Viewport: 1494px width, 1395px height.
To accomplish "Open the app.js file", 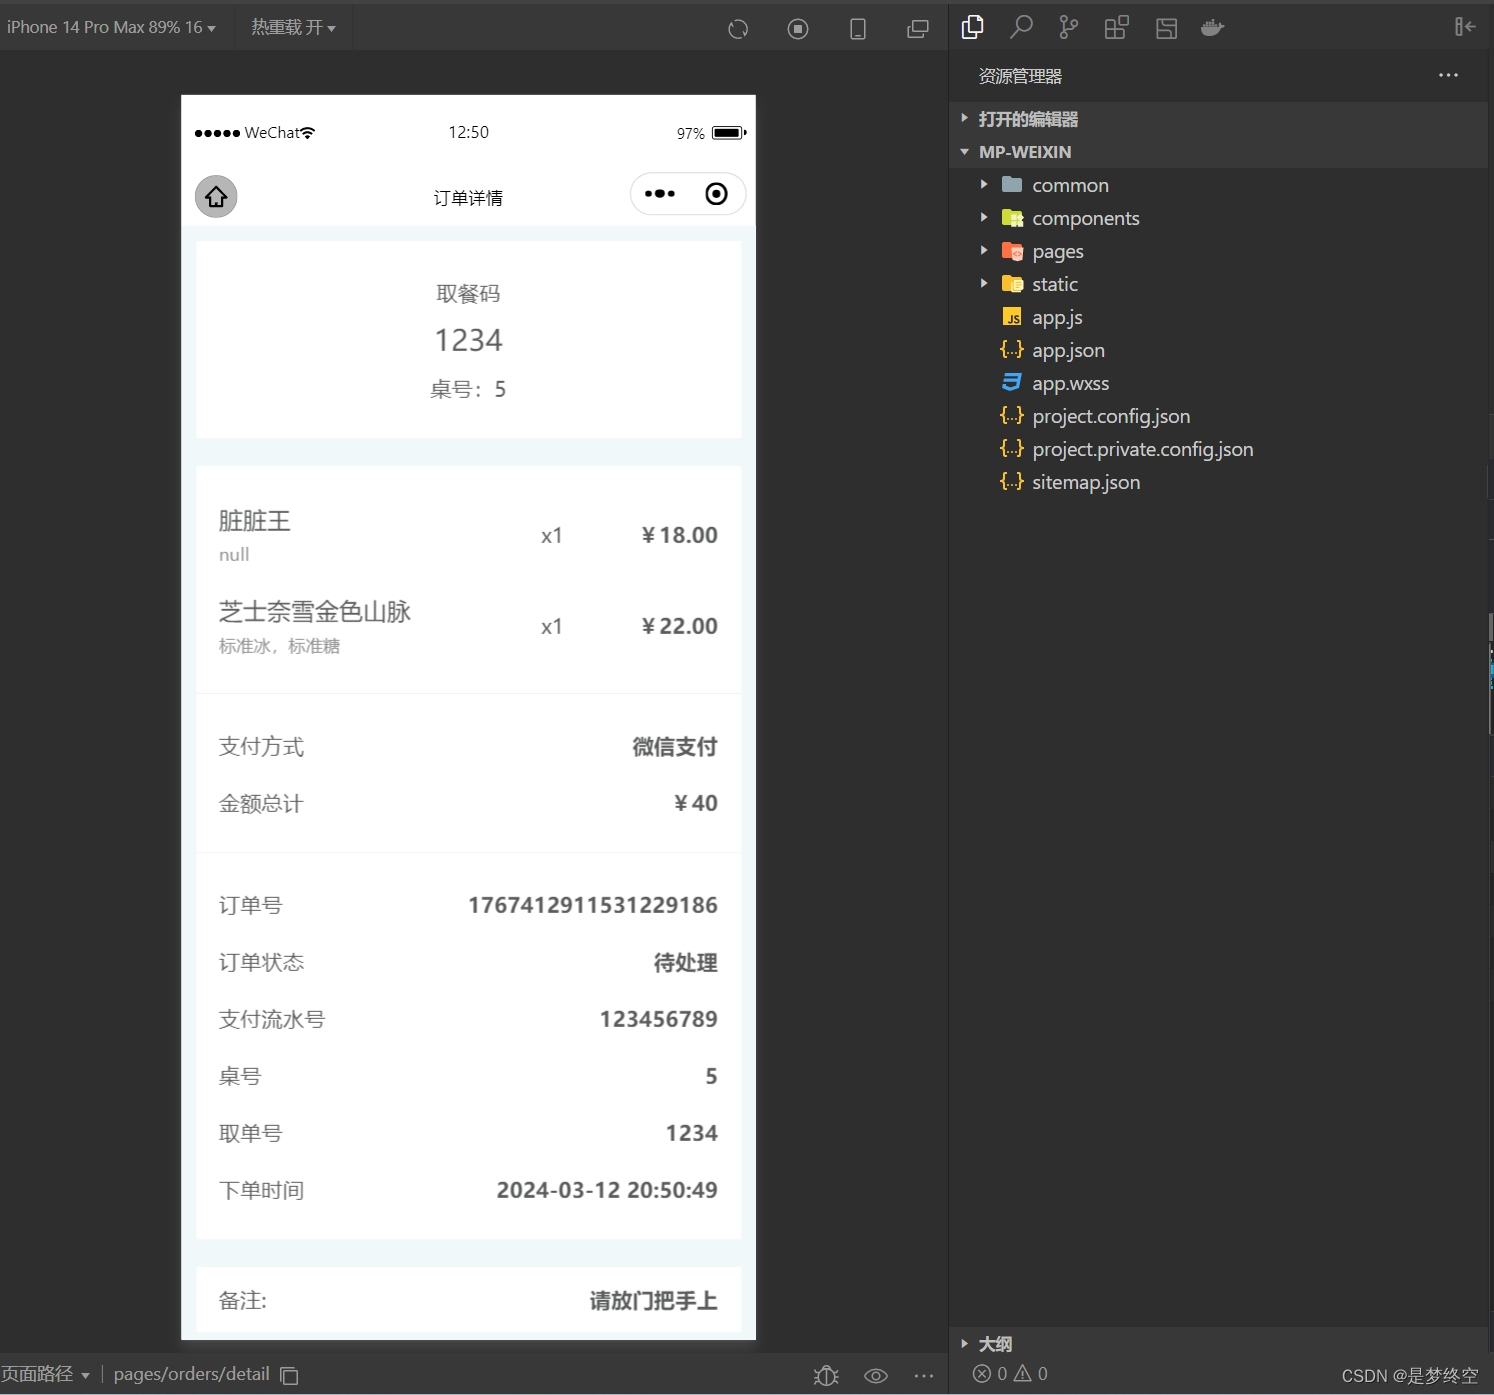I will [x=1057, y=317].
